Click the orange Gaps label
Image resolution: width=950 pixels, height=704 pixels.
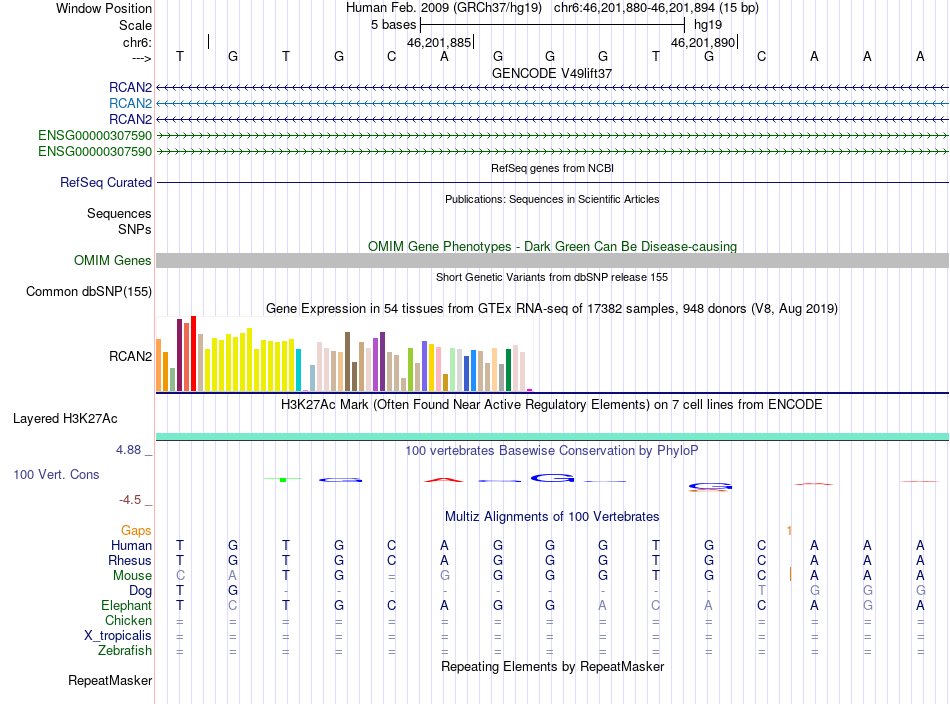pos(136,531)
